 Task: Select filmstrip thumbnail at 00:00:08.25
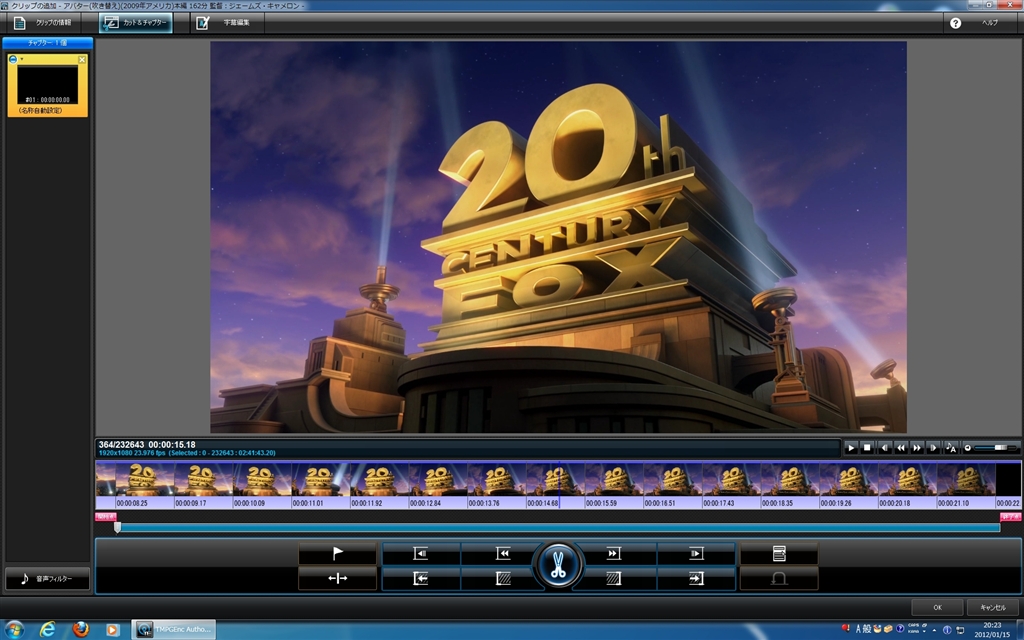pos(145,480)
